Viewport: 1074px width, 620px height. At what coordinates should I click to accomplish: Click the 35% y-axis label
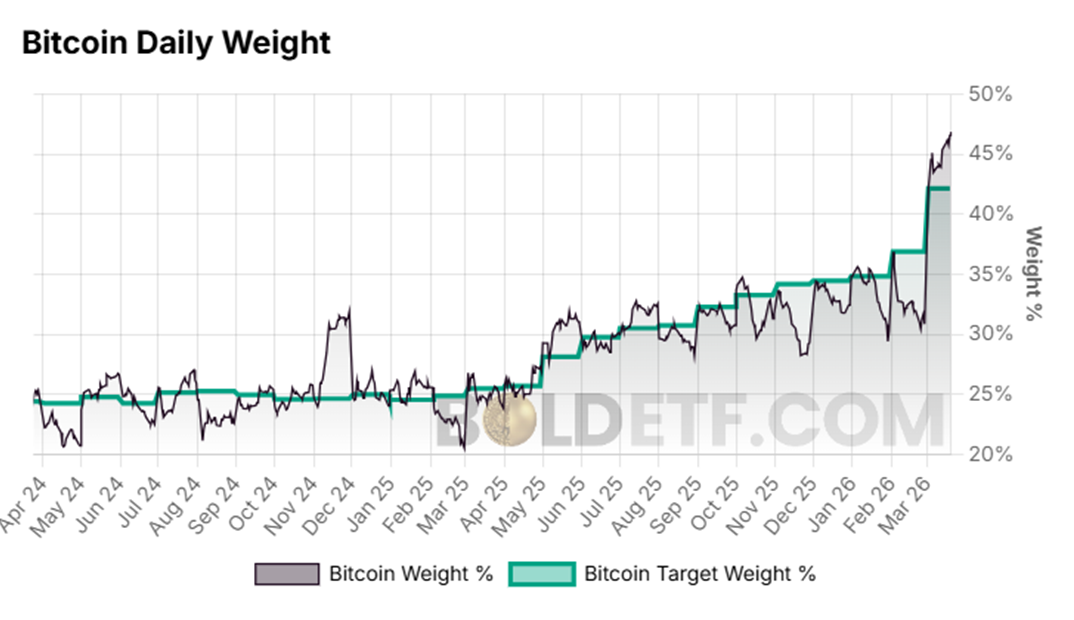click(989, 274)
